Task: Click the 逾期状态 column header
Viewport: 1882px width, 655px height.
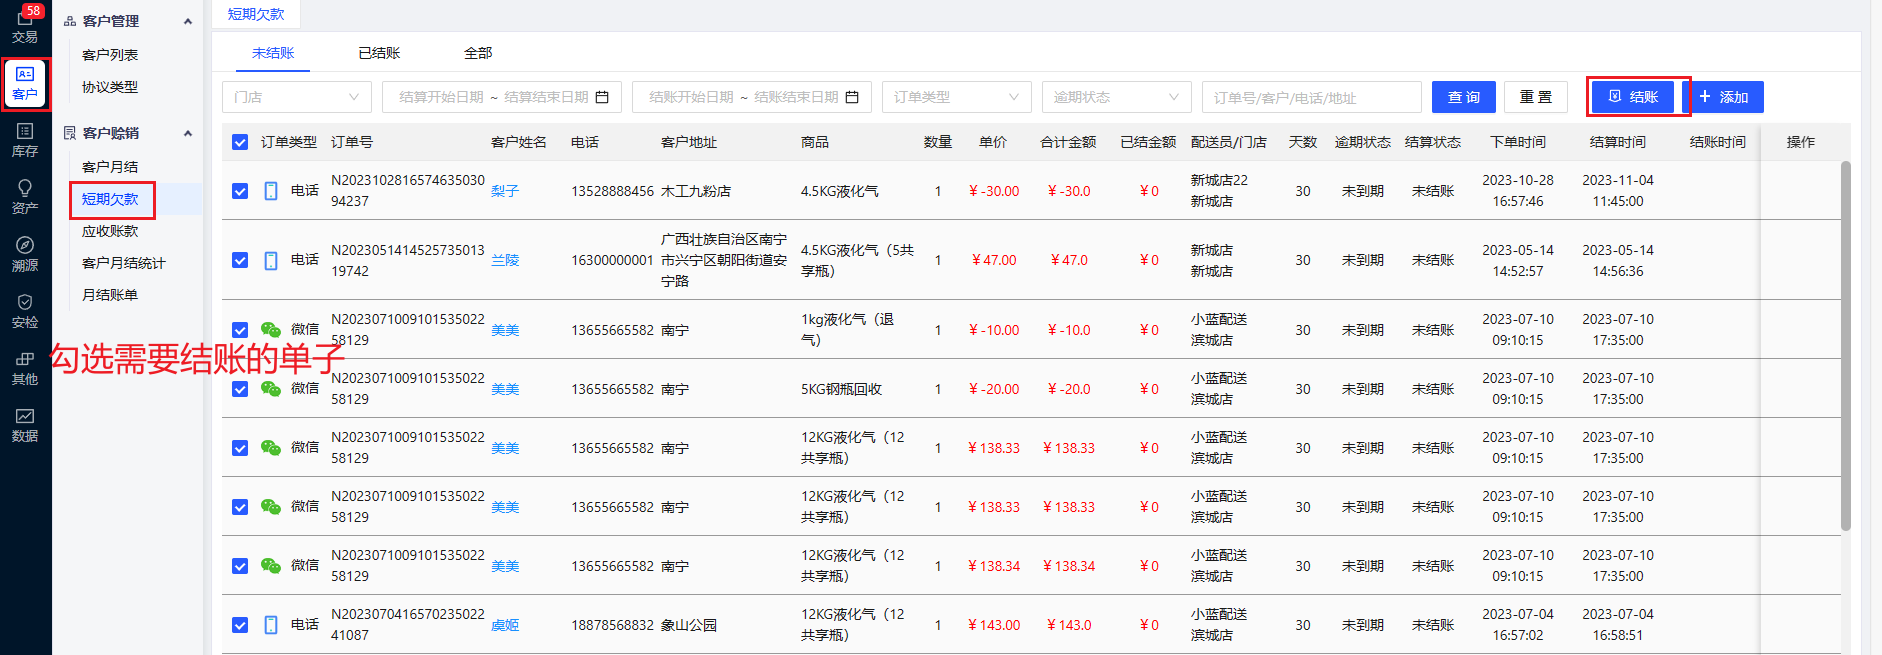Action: (1362, 142)
